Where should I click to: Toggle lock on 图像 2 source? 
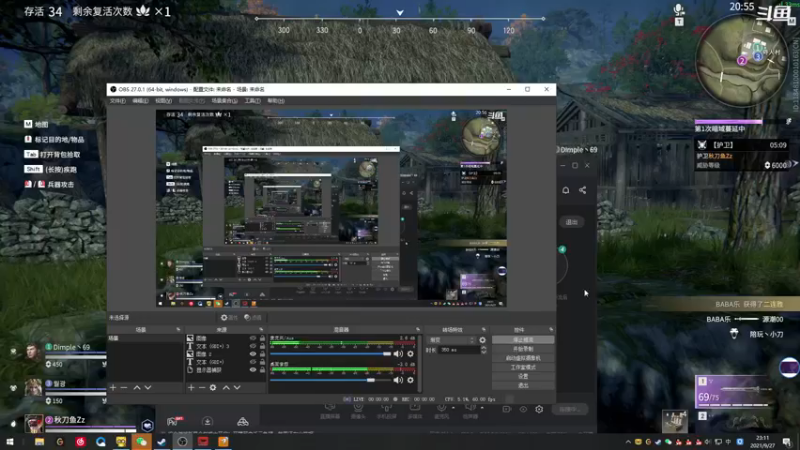(262, 354)
